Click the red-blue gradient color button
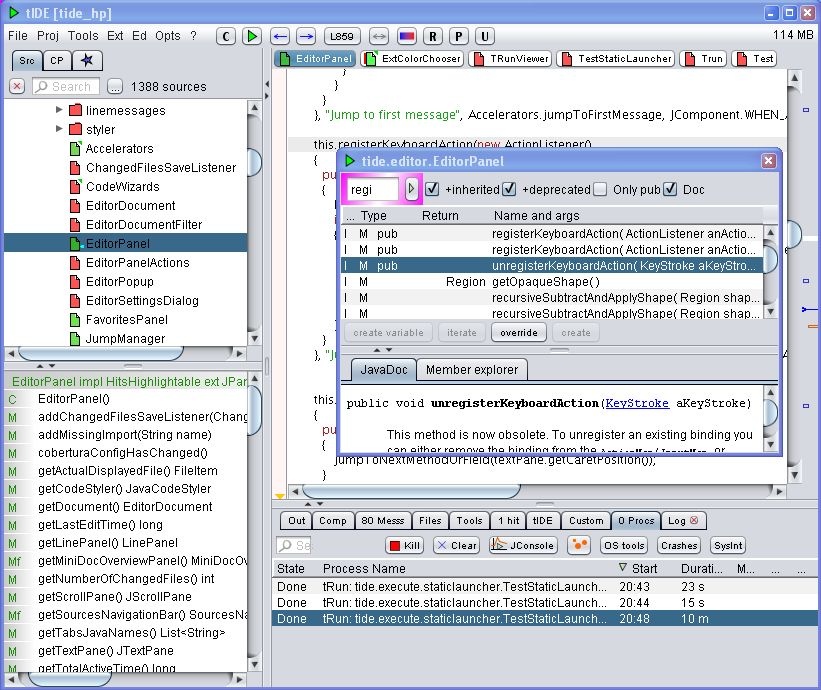 click(406, 36)
